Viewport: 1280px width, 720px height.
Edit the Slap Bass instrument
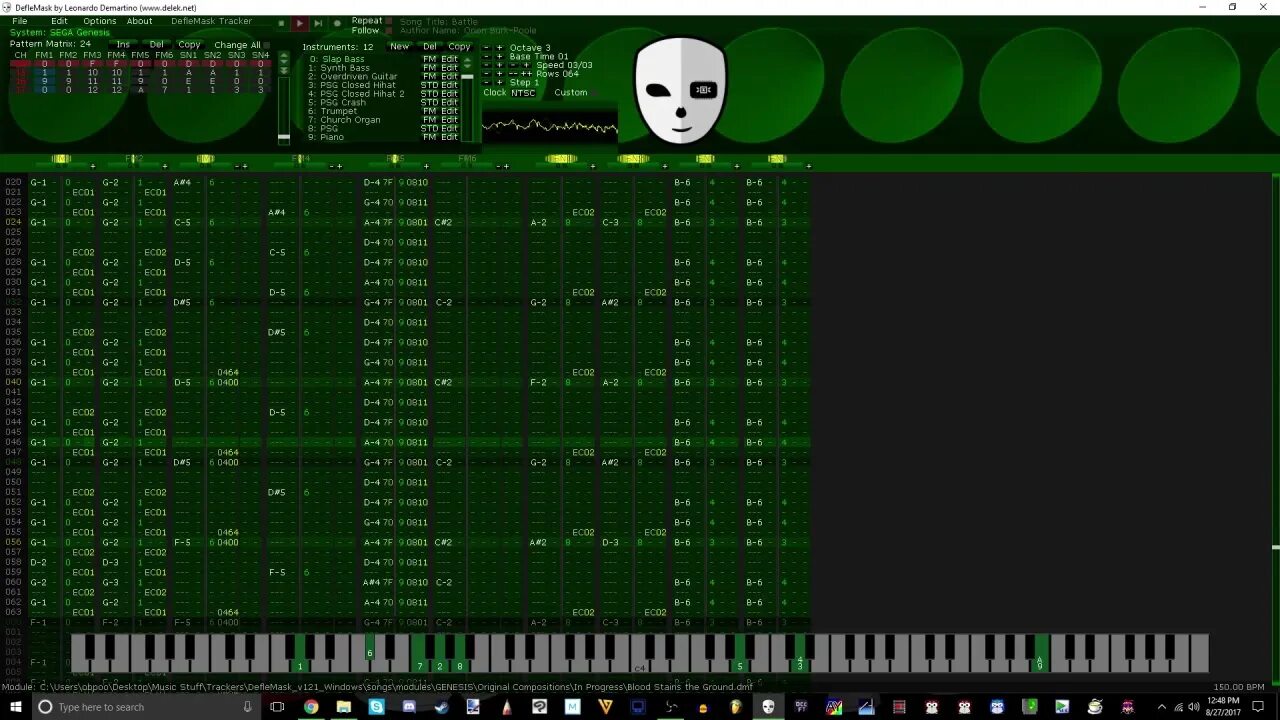click(x=450, y=59)
